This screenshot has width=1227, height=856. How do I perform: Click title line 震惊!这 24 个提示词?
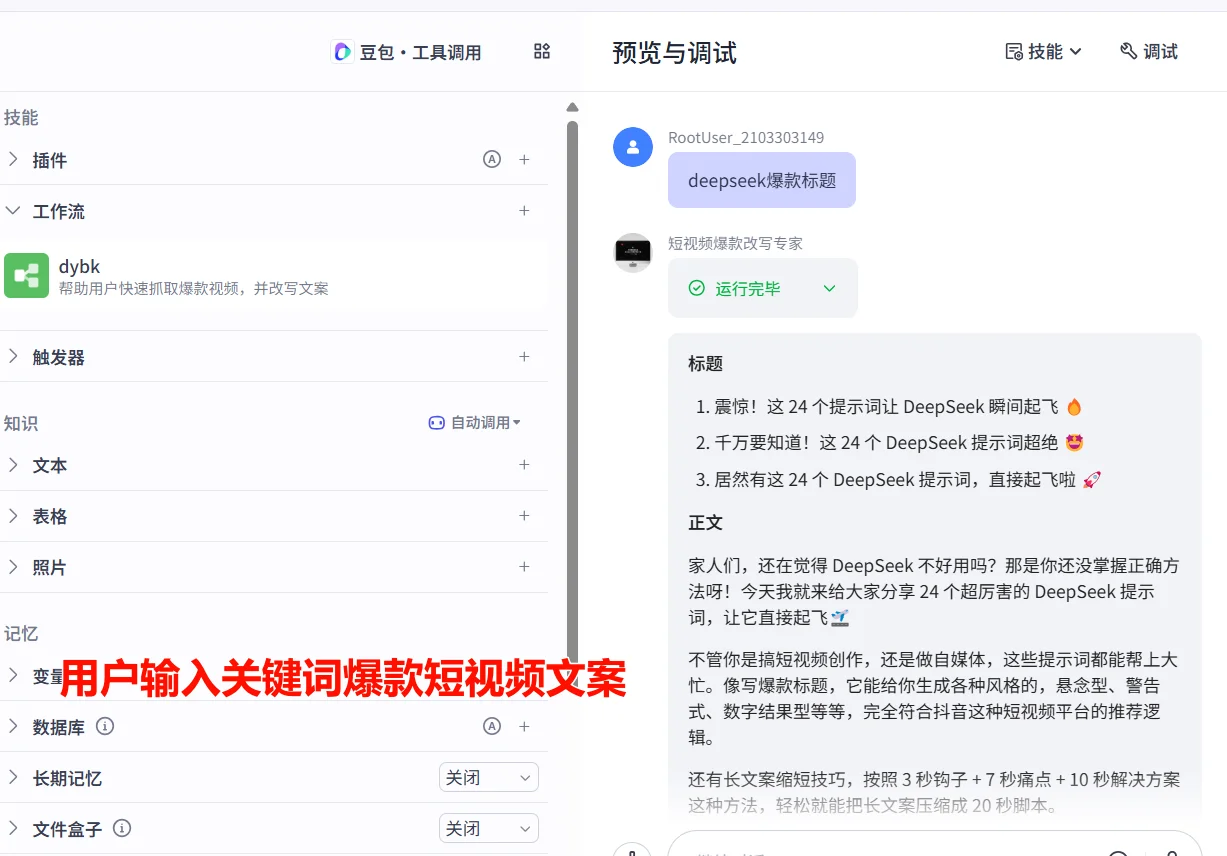898,406
